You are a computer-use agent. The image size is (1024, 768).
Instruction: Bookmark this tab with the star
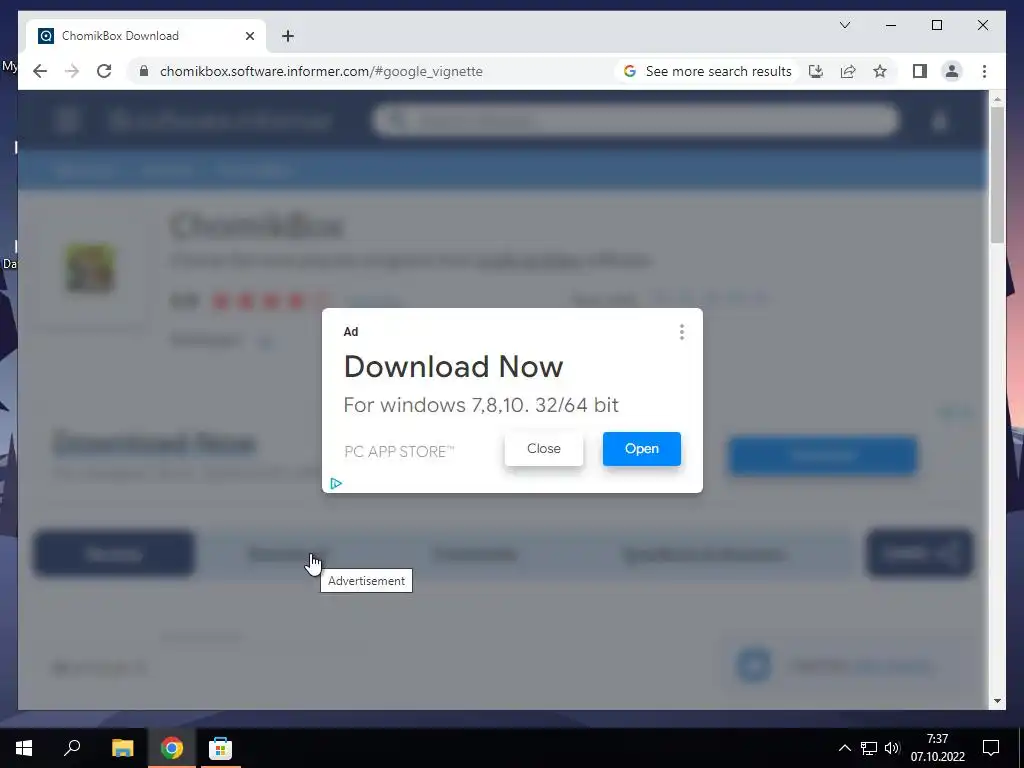point(880,71)
